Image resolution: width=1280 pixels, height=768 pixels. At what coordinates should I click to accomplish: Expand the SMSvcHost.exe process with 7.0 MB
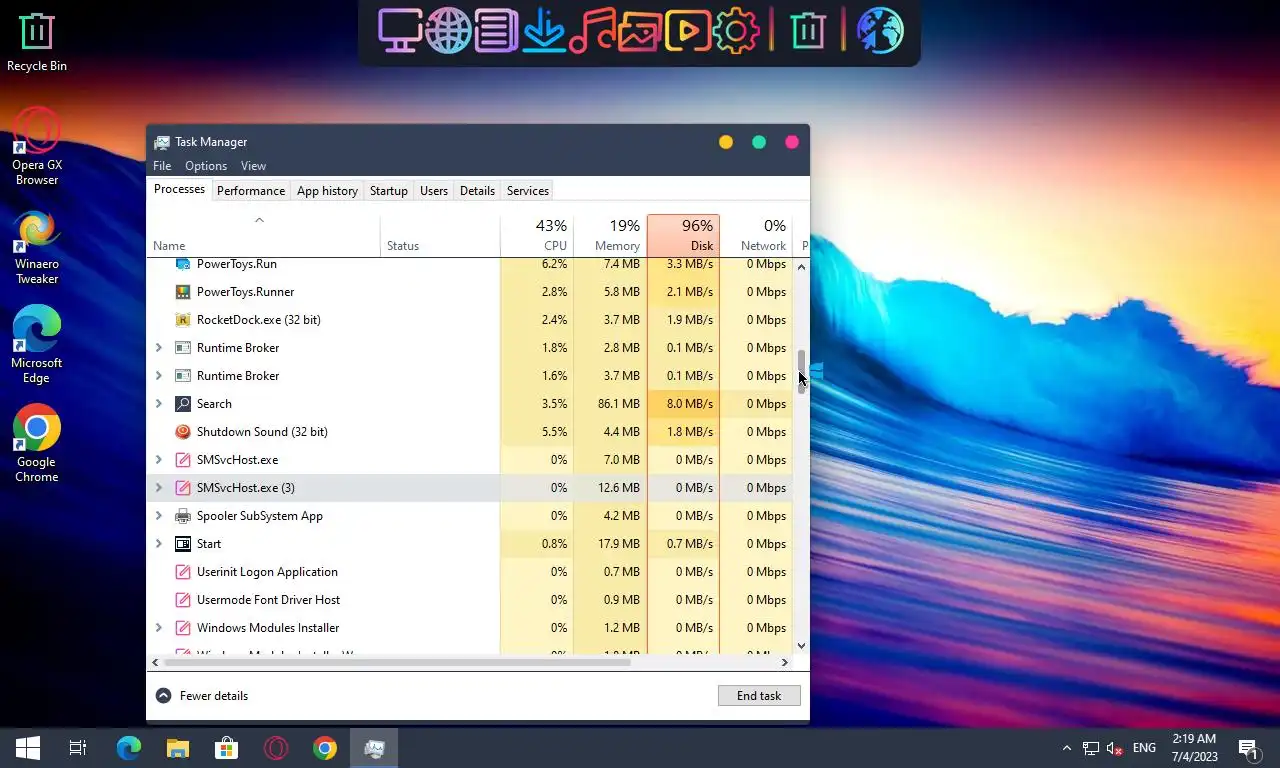[x=159, y=460]
